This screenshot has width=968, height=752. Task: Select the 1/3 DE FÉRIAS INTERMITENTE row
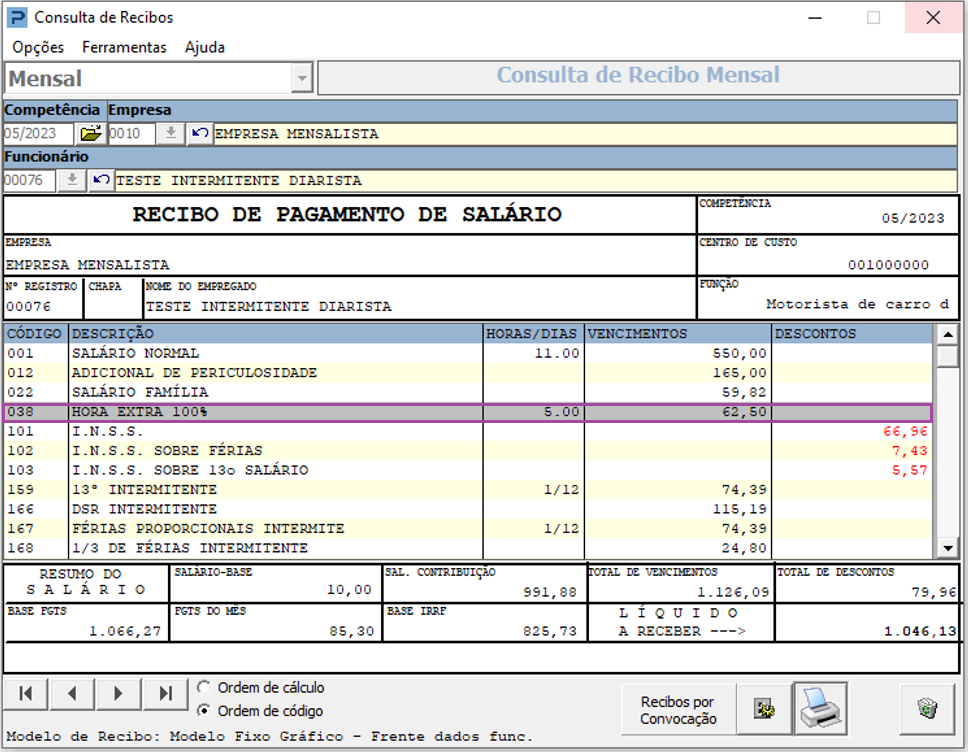[x=468, y=548]
